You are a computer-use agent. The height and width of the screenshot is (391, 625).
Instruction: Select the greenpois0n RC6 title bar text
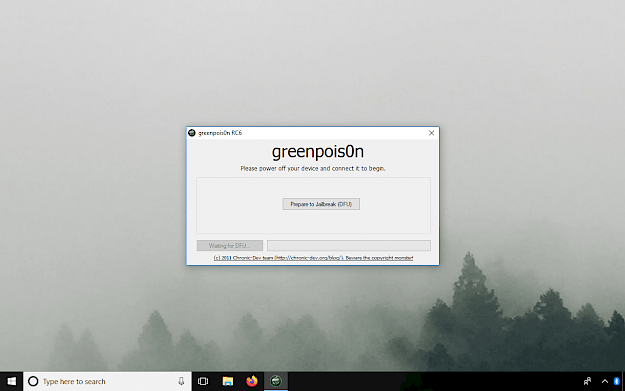pos(220,133)
